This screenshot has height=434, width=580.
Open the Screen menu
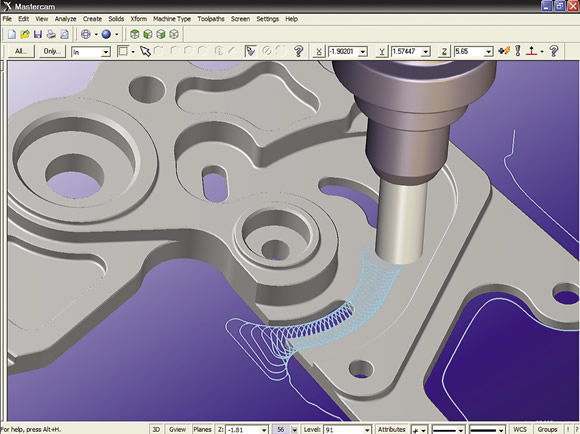240,19
